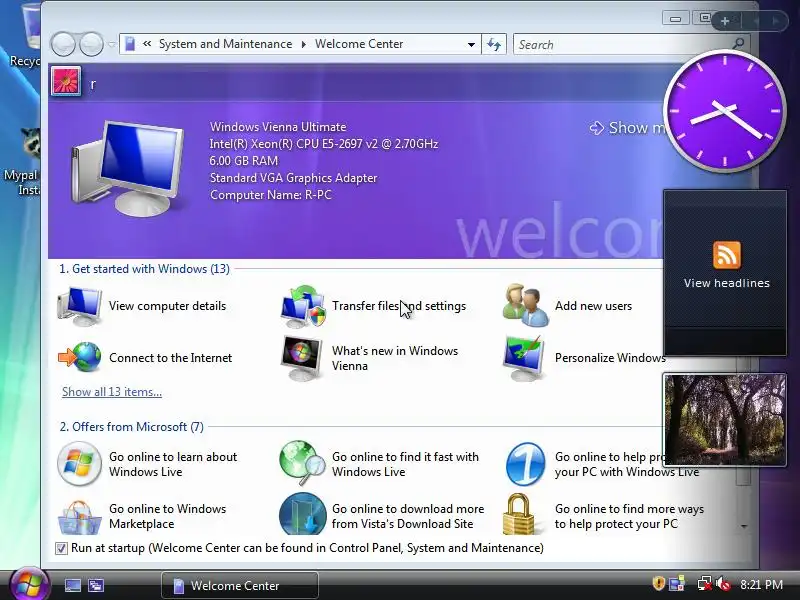
Task: Click the 6.00 GB RAM text
Action: [x=244, y=161]
